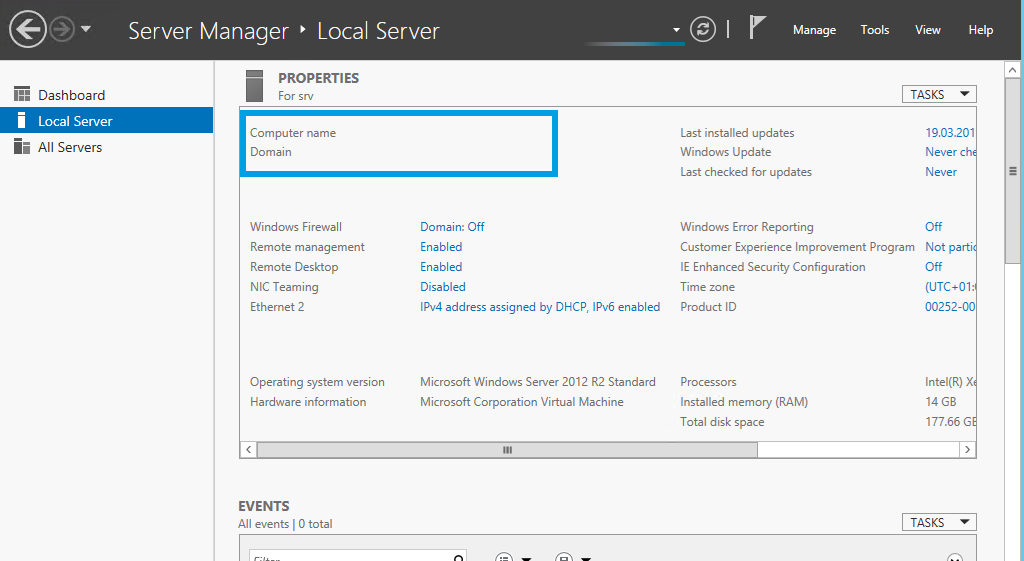
Task: Click the properties horizontal scrollbar right arrow
Action: point(967,450)
